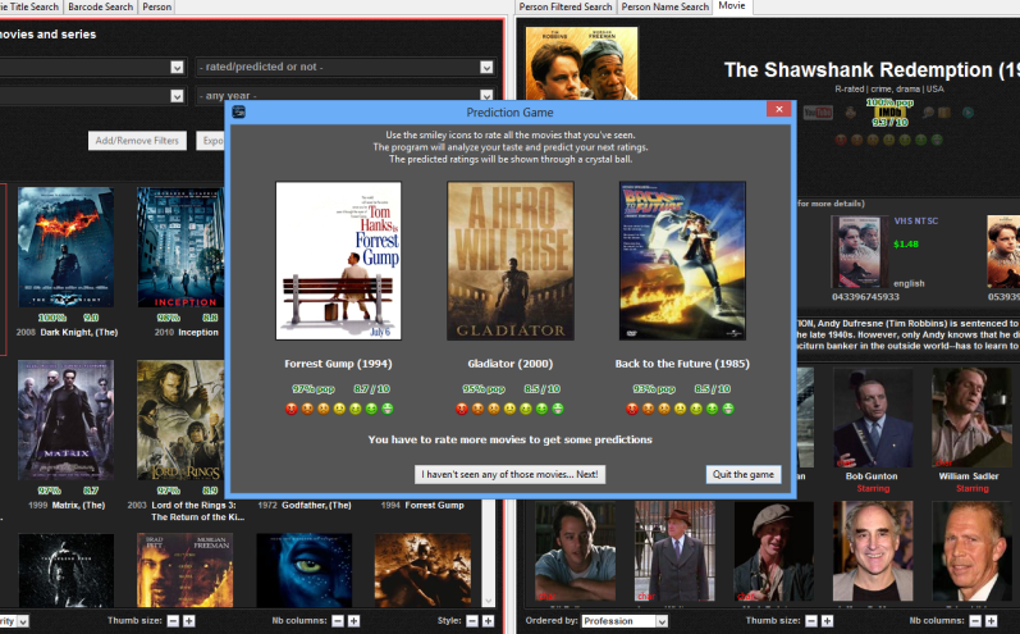Open the 'any year' filter dropdown

point(345,96)
